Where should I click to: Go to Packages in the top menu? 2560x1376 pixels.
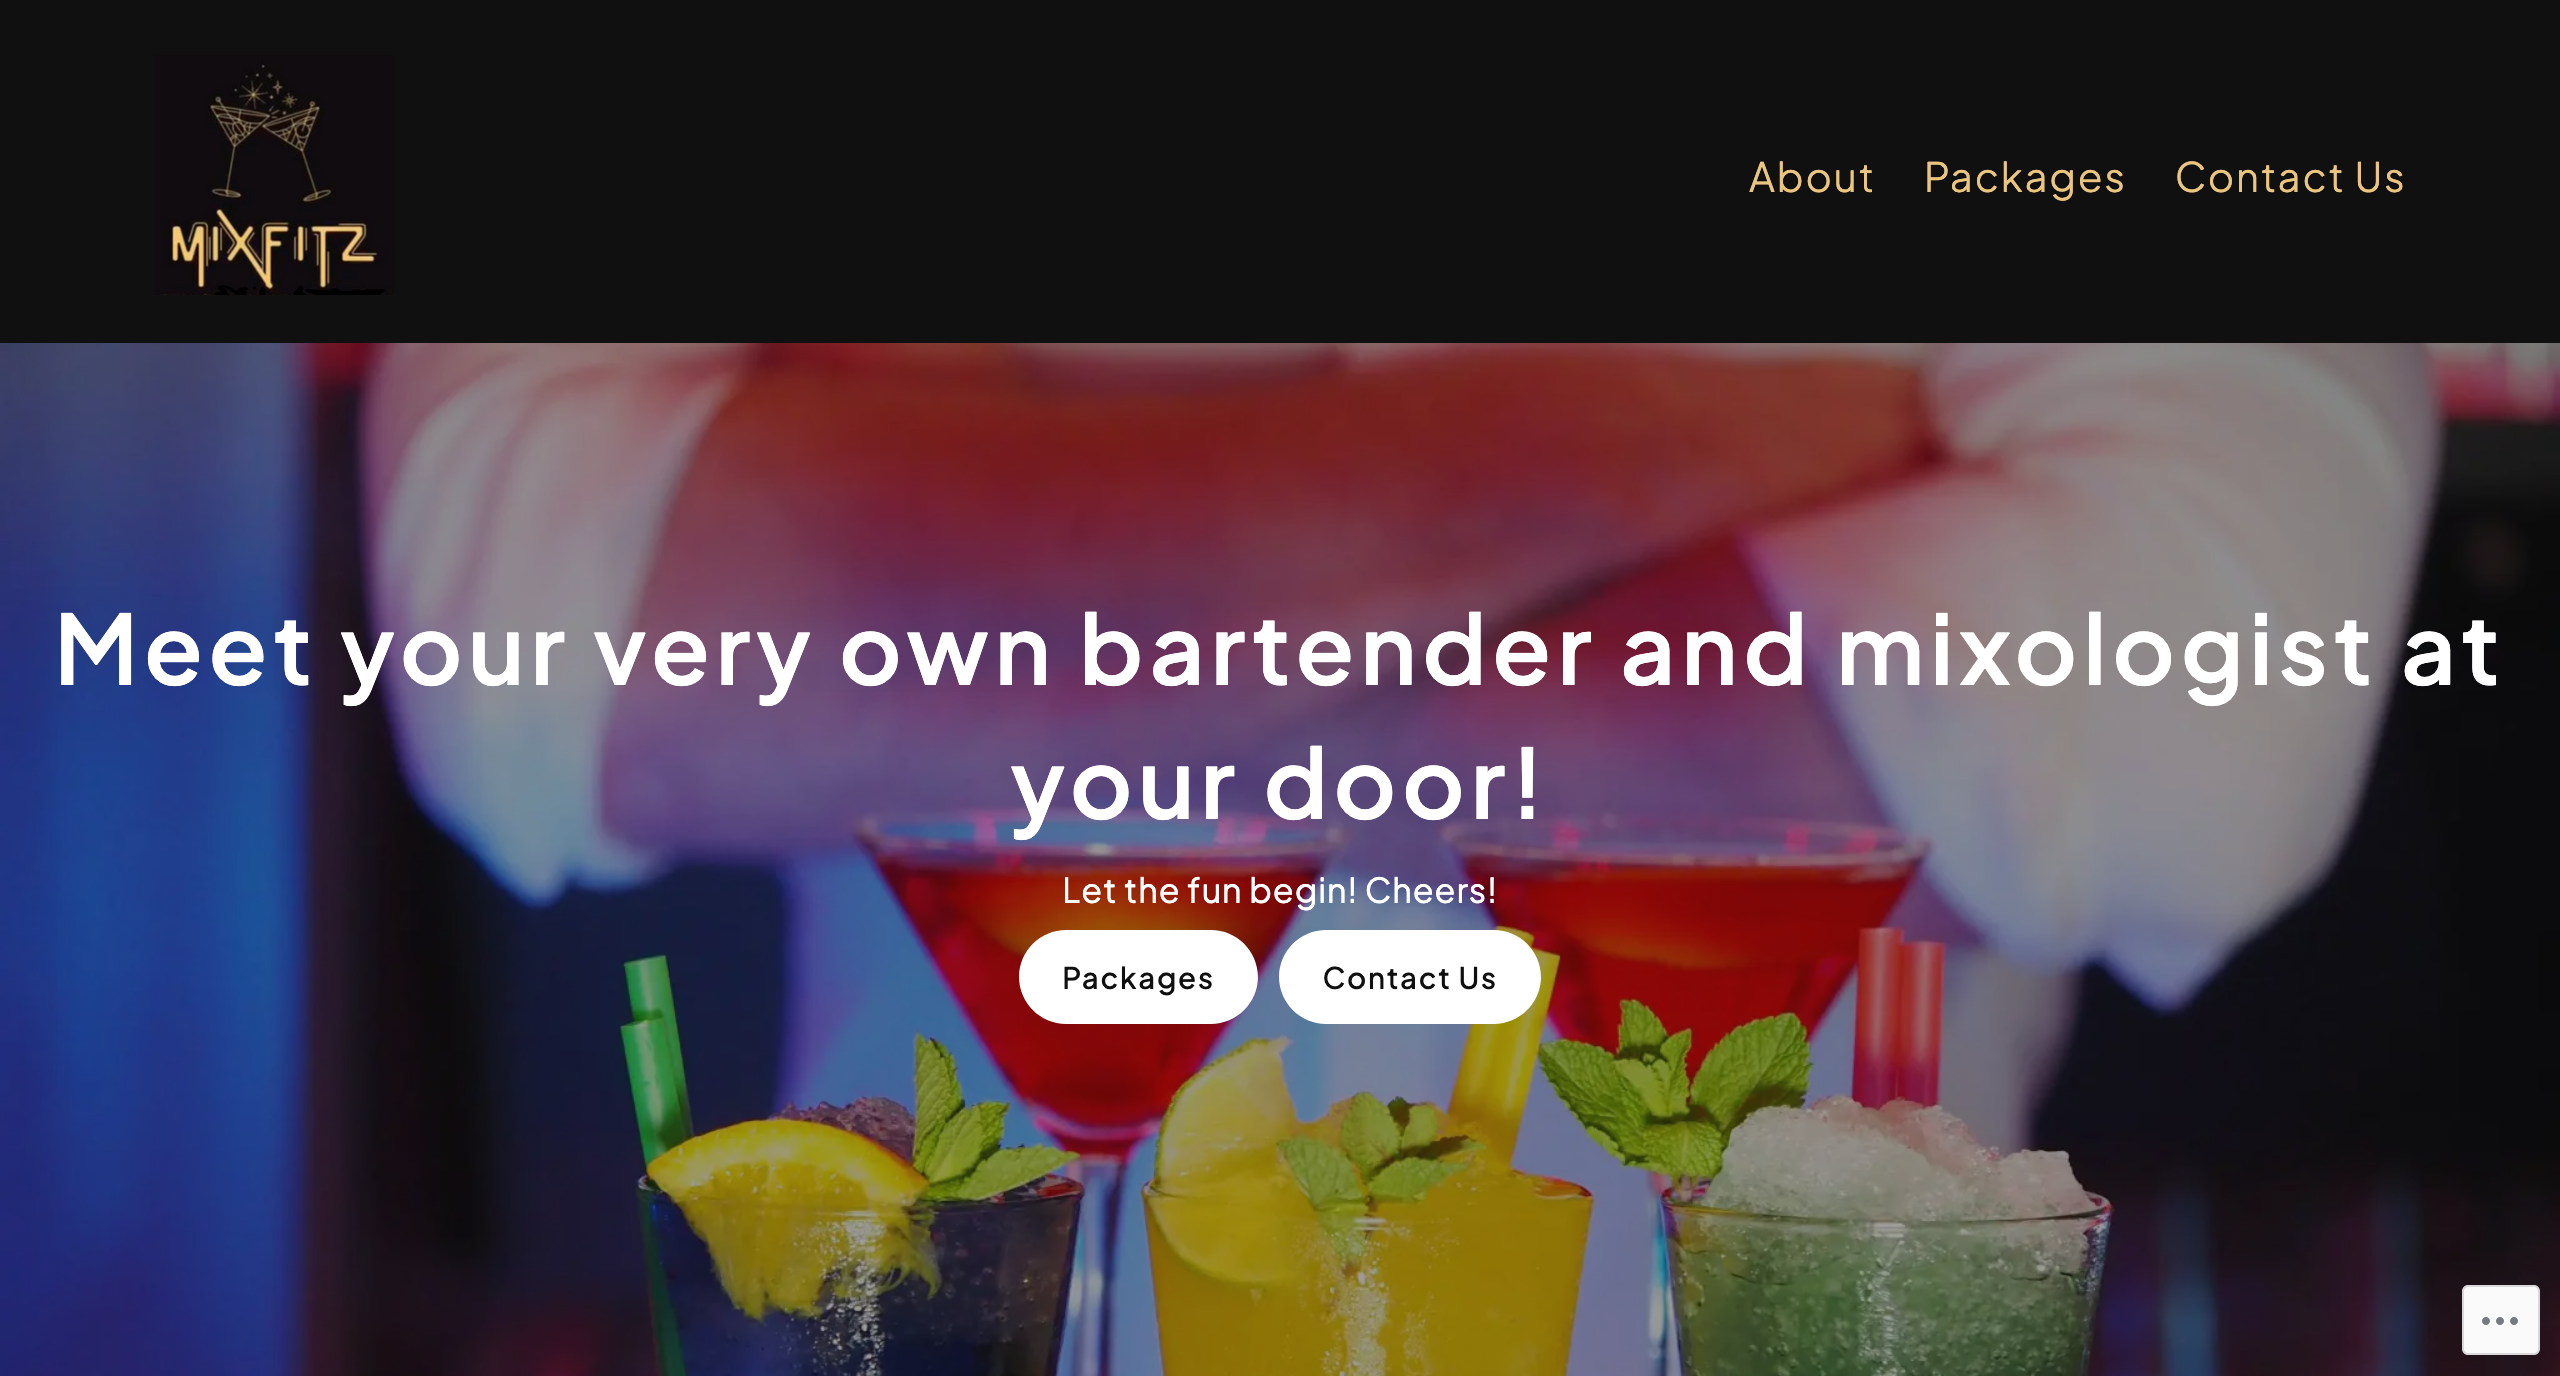click(x=2024, y=178)
